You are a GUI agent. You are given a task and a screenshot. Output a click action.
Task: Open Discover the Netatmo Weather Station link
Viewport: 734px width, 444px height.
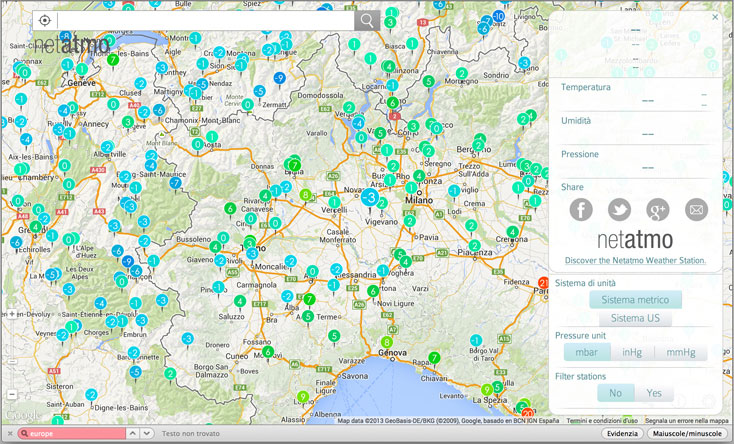(x=635, y=260)
